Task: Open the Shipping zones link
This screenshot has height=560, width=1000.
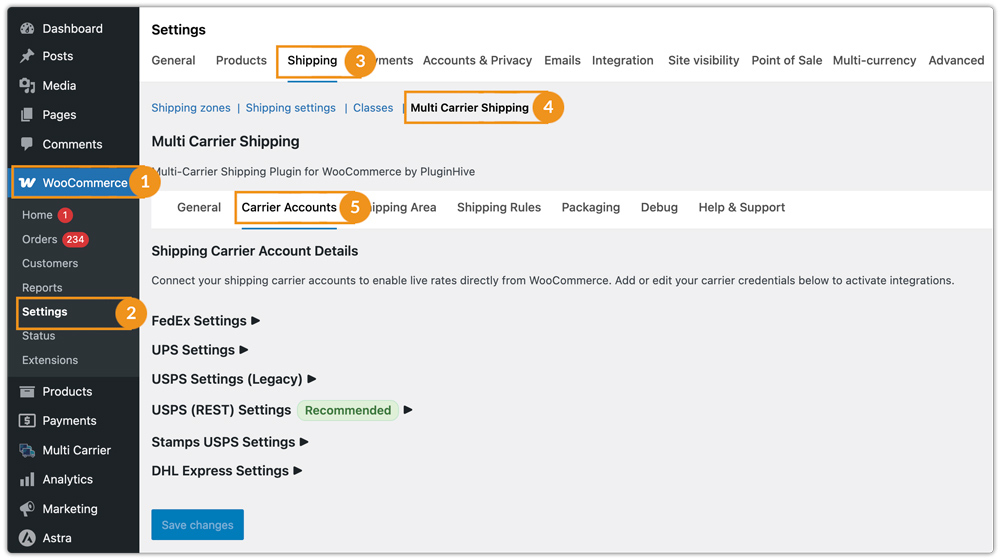Action: [191, 108]
